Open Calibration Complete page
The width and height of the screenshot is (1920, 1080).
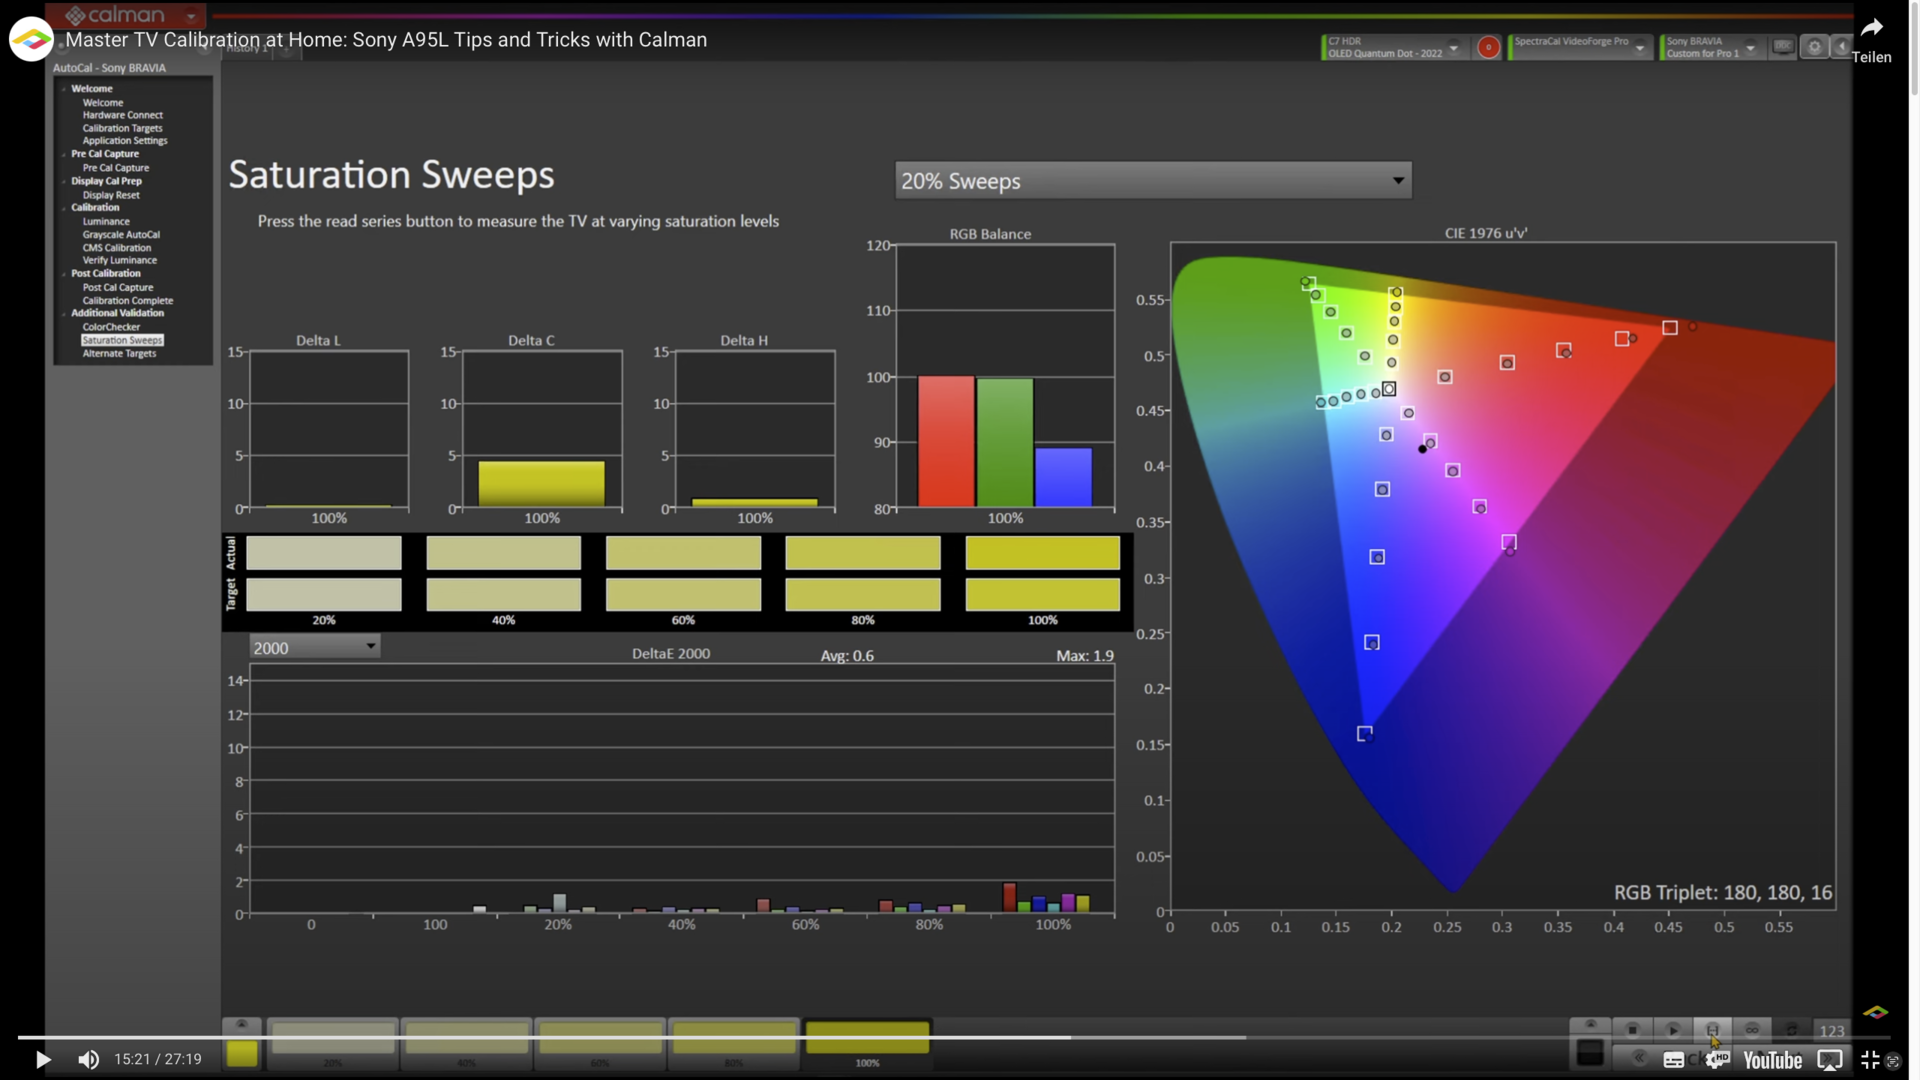point(128,301)
